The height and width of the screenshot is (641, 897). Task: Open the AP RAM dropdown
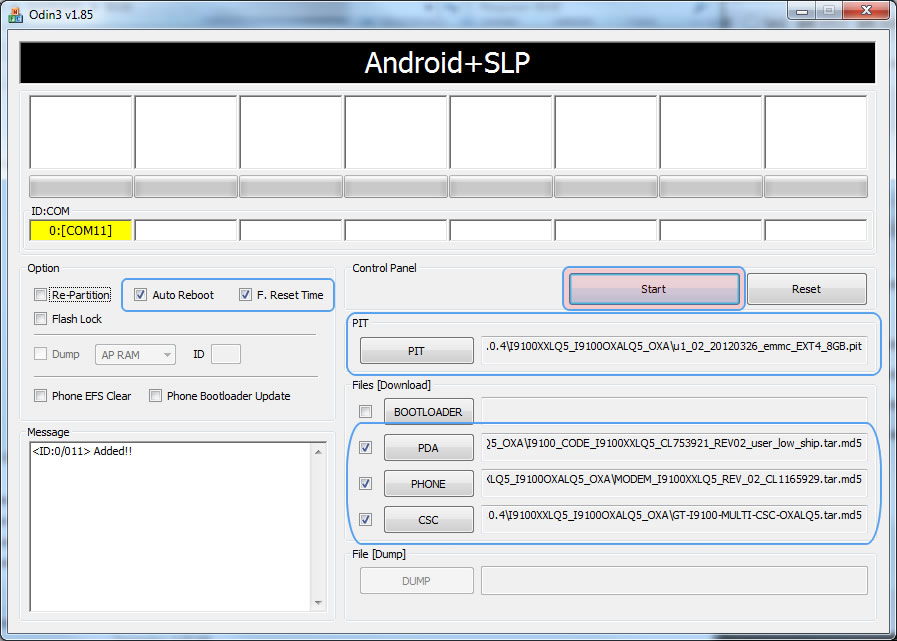(x=135, y=355)
